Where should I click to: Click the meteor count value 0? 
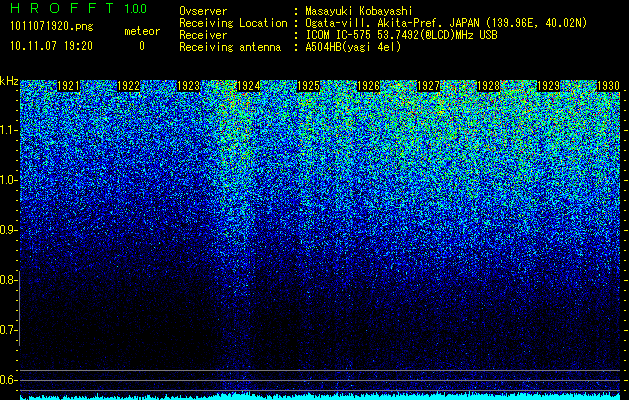[142, 46]
